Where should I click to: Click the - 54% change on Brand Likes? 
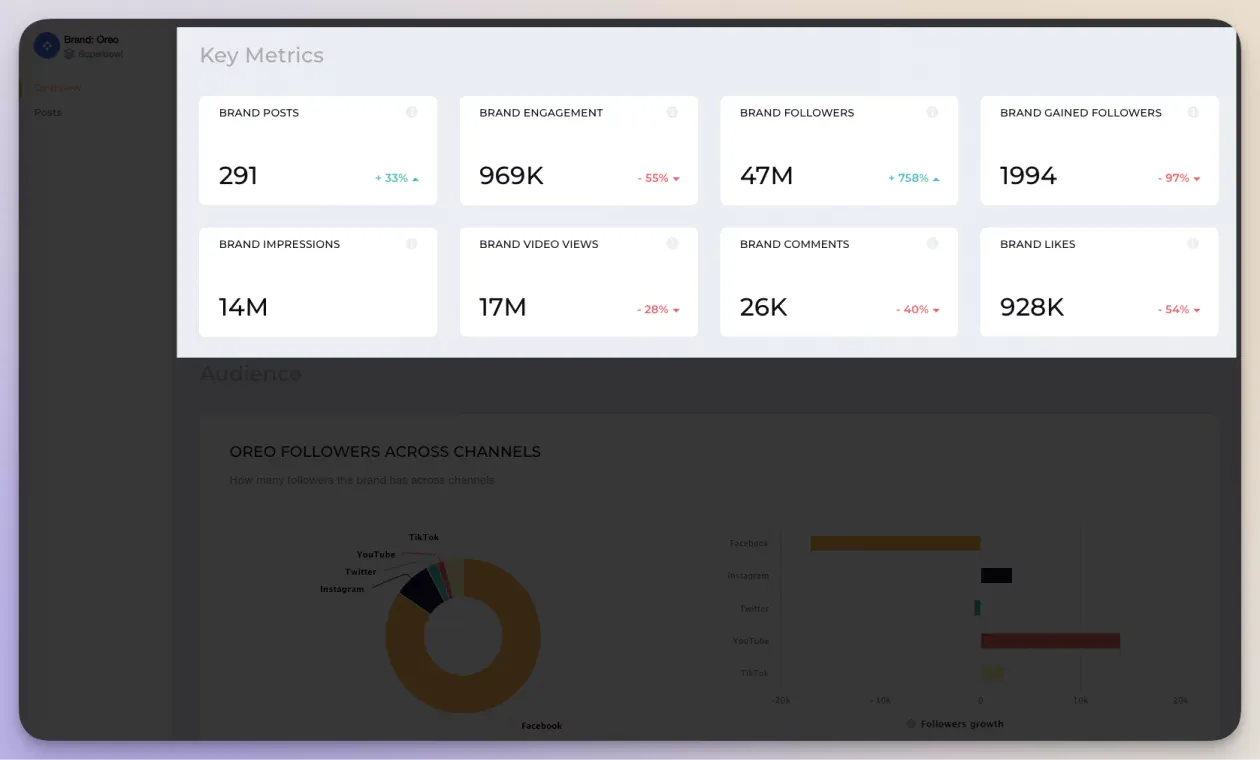pyautogui.click(x=1179, y=309)
